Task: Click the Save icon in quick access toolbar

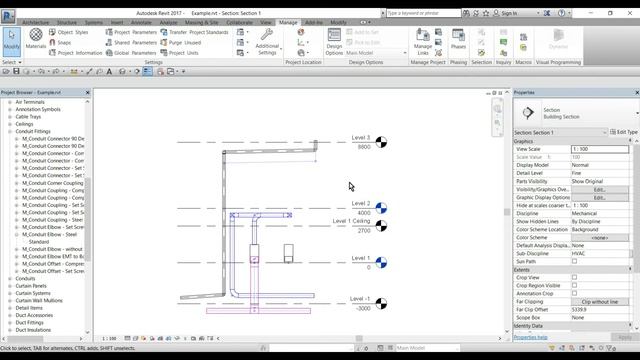Action: coord(16,71)
